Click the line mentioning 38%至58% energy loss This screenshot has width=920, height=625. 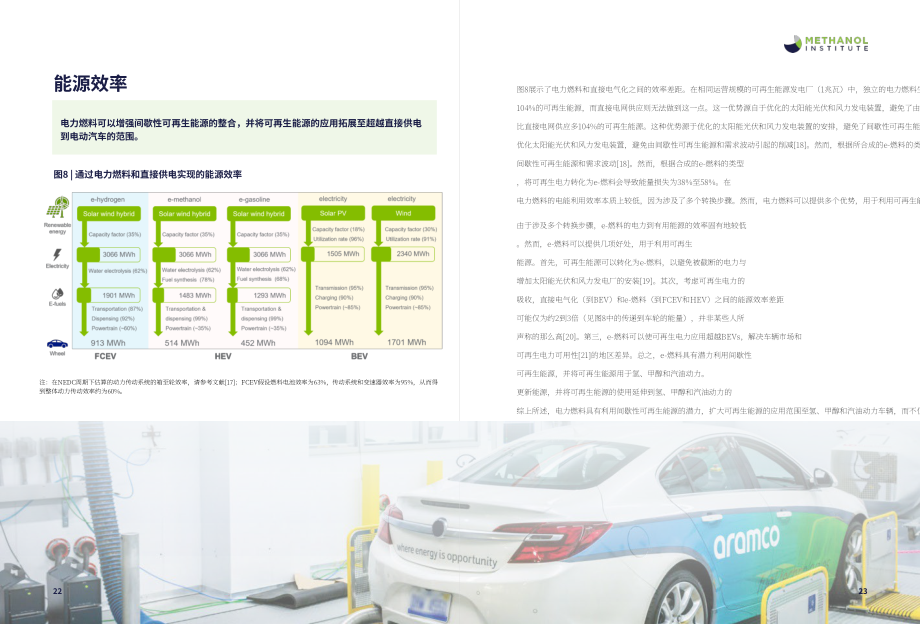624,183
